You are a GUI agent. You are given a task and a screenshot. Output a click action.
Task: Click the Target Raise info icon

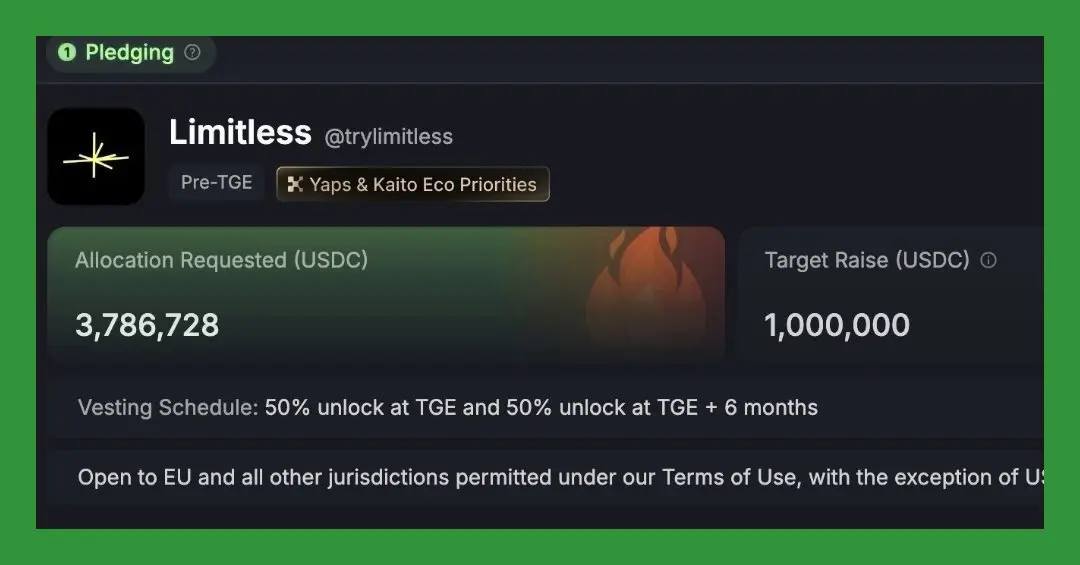click(988, 260)
